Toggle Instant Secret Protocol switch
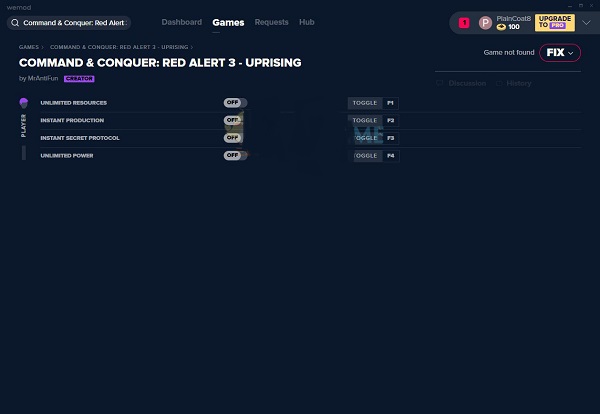The width and height of the screenshot is (600, 414). (x=233, y=138)
